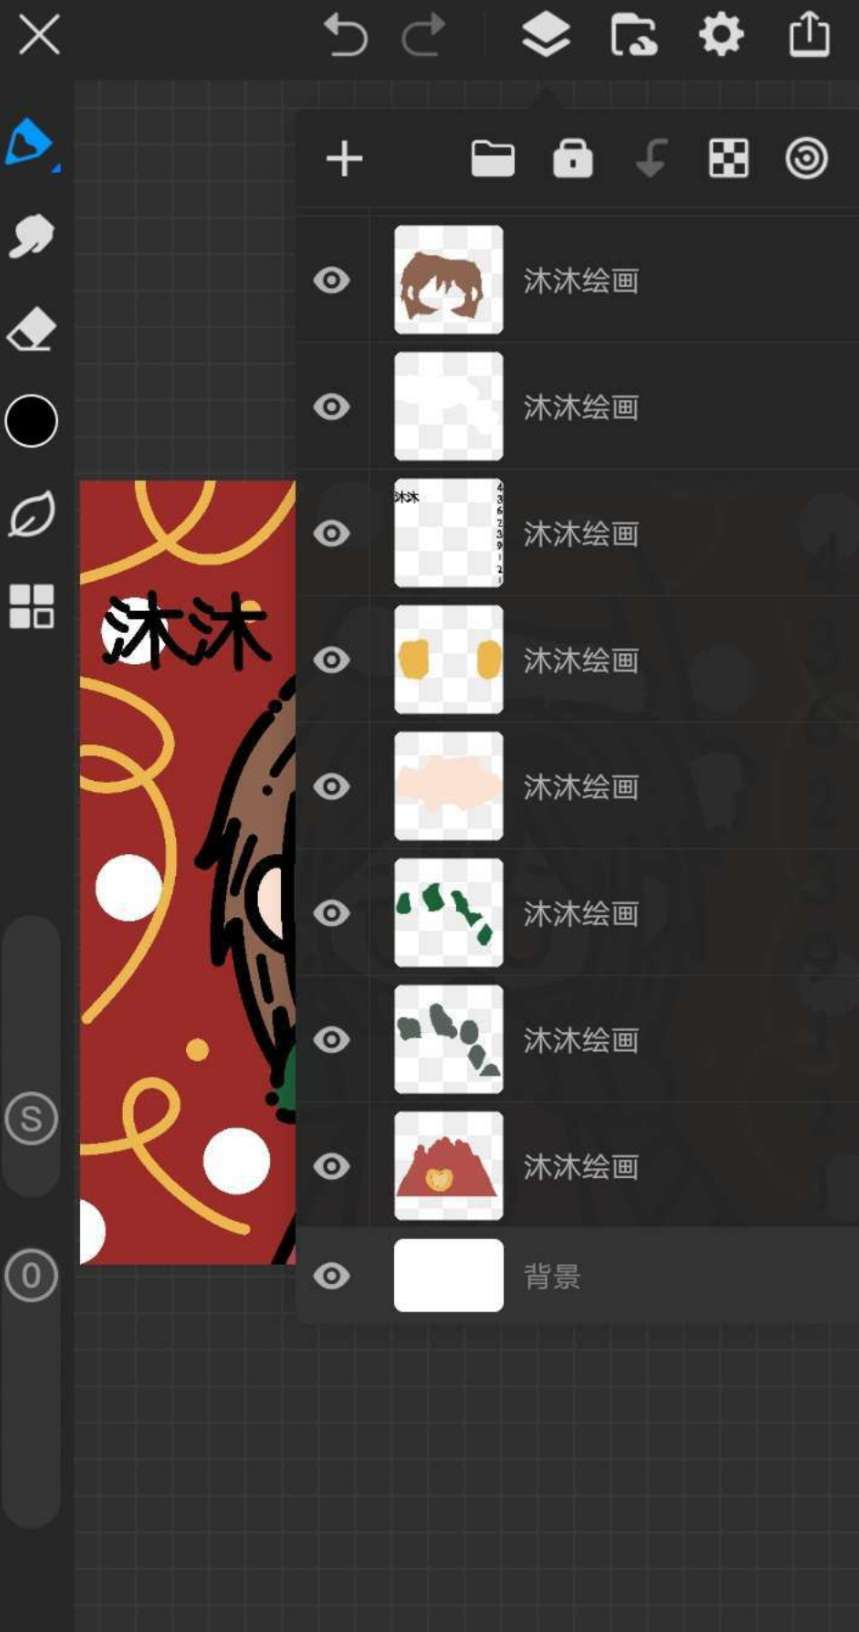859x1632 pixels.
Task: Add a new layer with plus
Action: 345,159
